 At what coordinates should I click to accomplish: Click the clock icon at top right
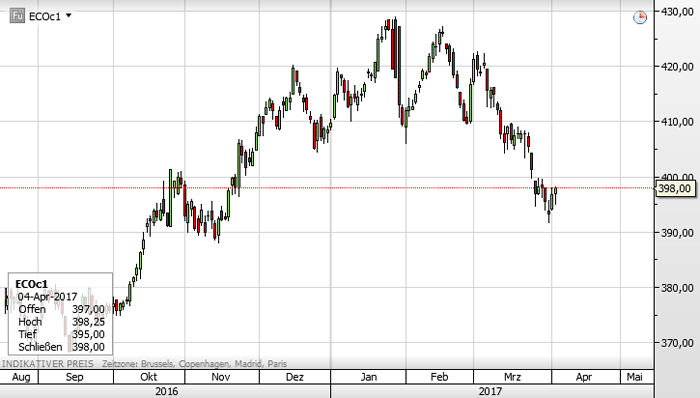(x=640, y=17)
